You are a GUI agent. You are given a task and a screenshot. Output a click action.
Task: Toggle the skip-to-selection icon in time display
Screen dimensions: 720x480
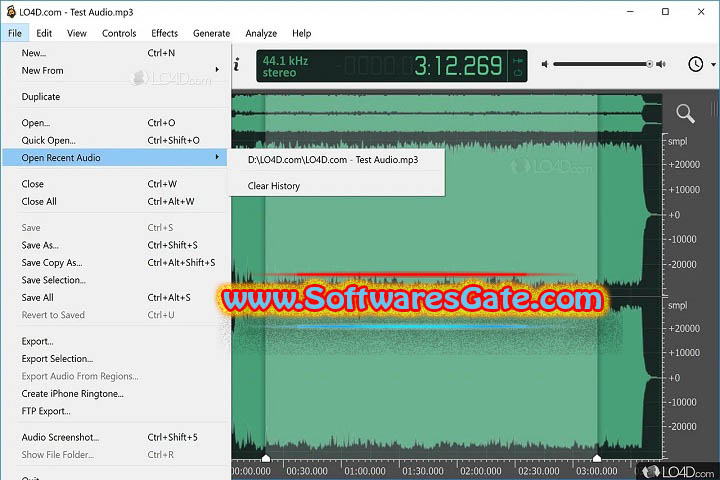tap(518, 61)
